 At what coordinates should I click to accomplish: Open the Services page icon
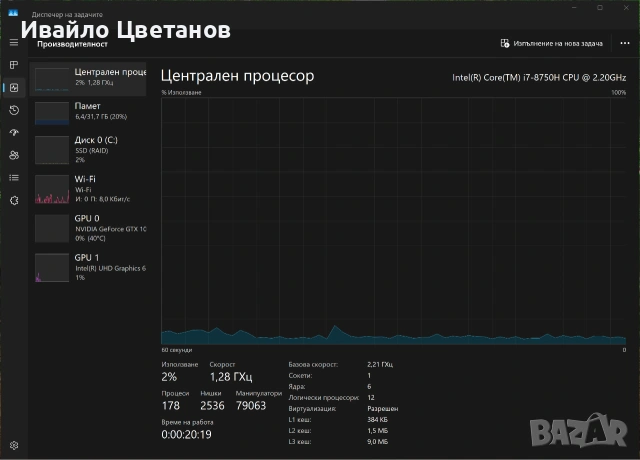(14, 200)
